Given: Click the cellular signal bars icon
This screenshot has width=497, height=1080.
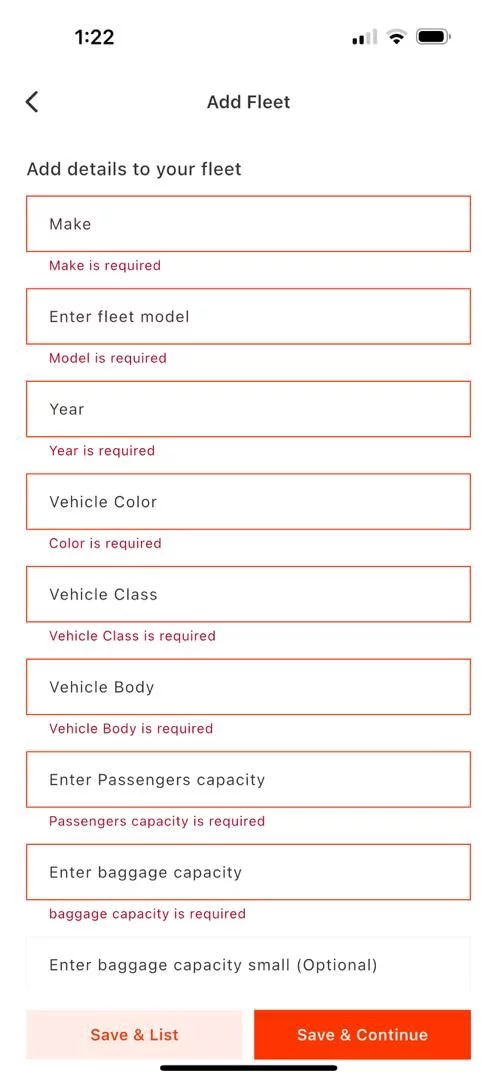Looking at the screenshot, I should click(x=364, y=38).
